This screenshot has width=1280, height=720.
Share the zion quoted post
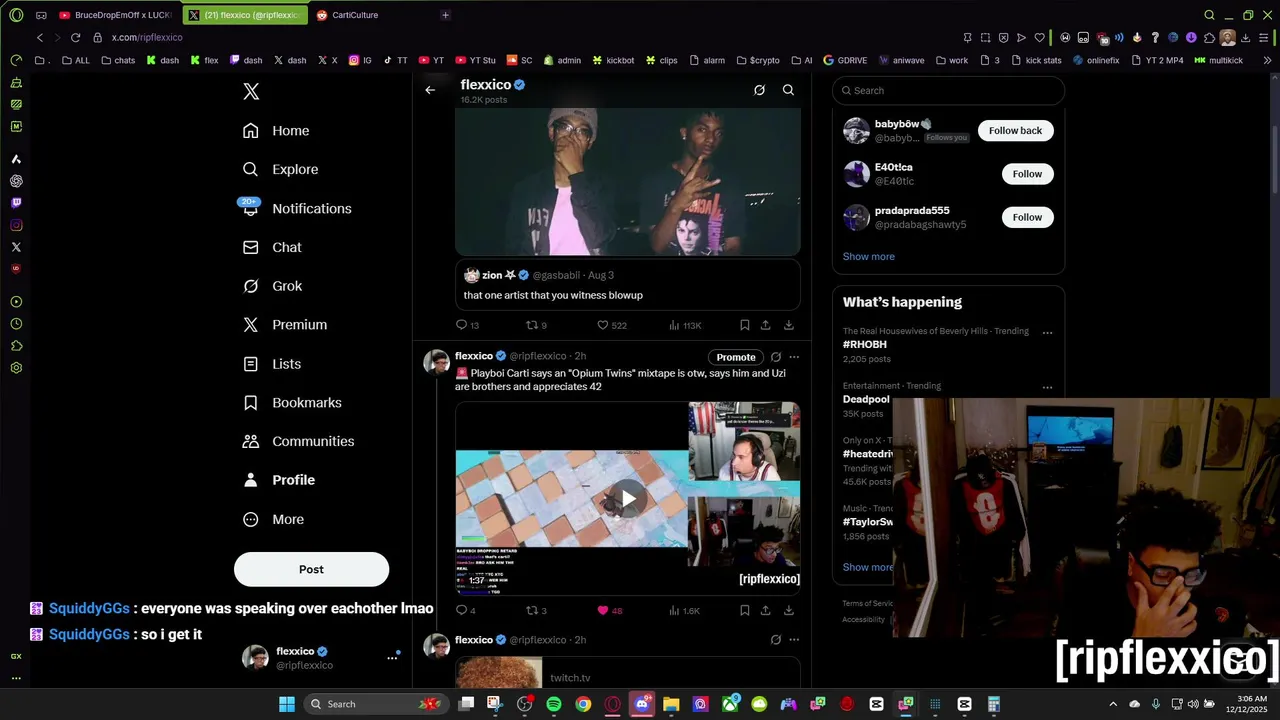(765, 325)
